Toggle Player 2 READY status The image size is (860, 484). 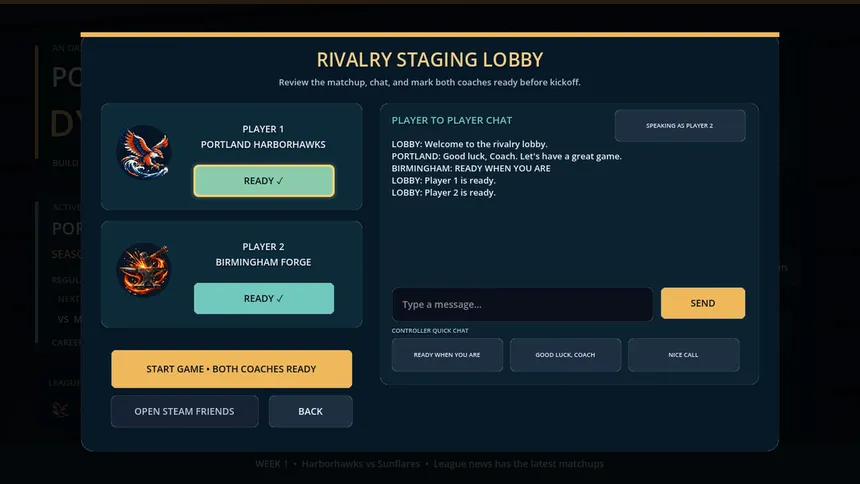(264, 299)
